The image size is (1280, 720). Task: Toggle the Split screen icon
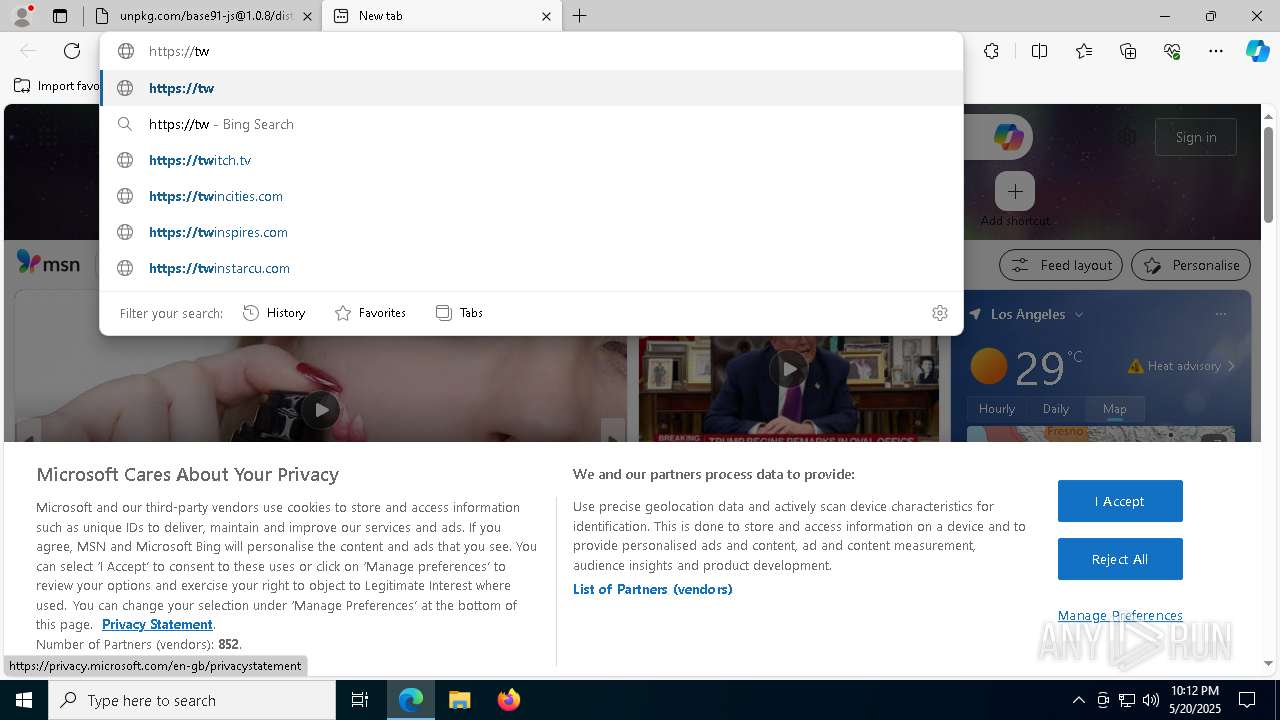[1039, 51]
